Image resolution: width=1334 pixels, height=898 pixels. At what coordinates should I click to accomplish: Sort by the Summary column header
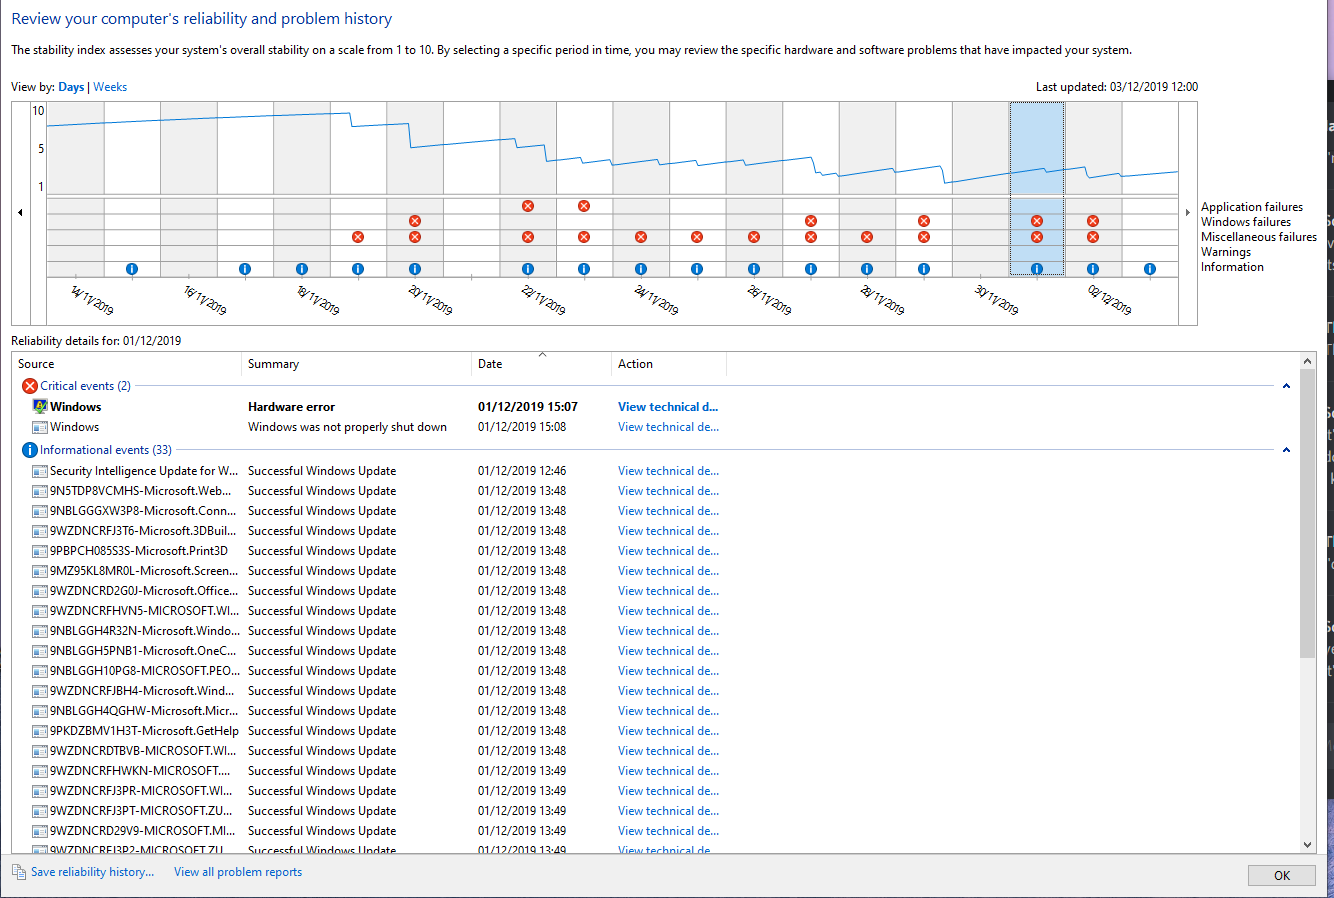pos(356,364)
